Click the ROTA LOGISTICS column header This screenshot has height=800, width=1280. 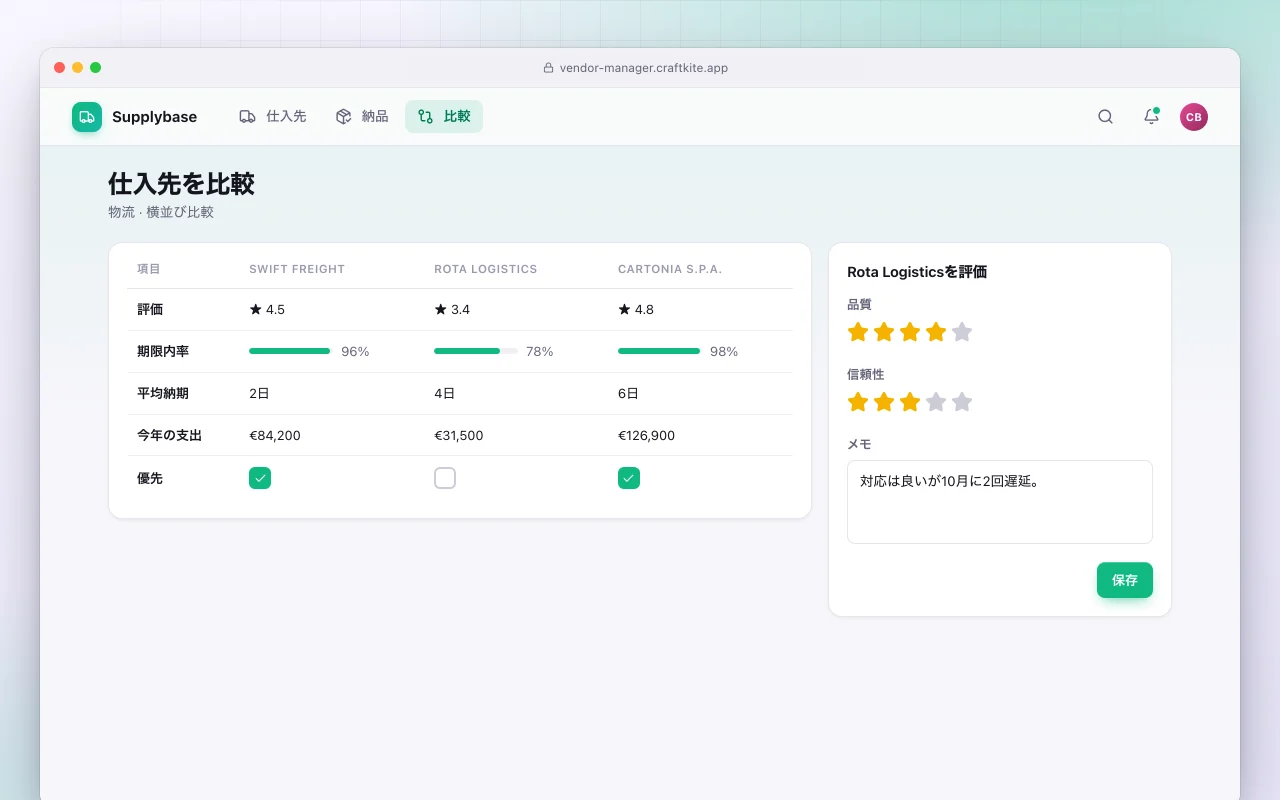tap(486, 269)
